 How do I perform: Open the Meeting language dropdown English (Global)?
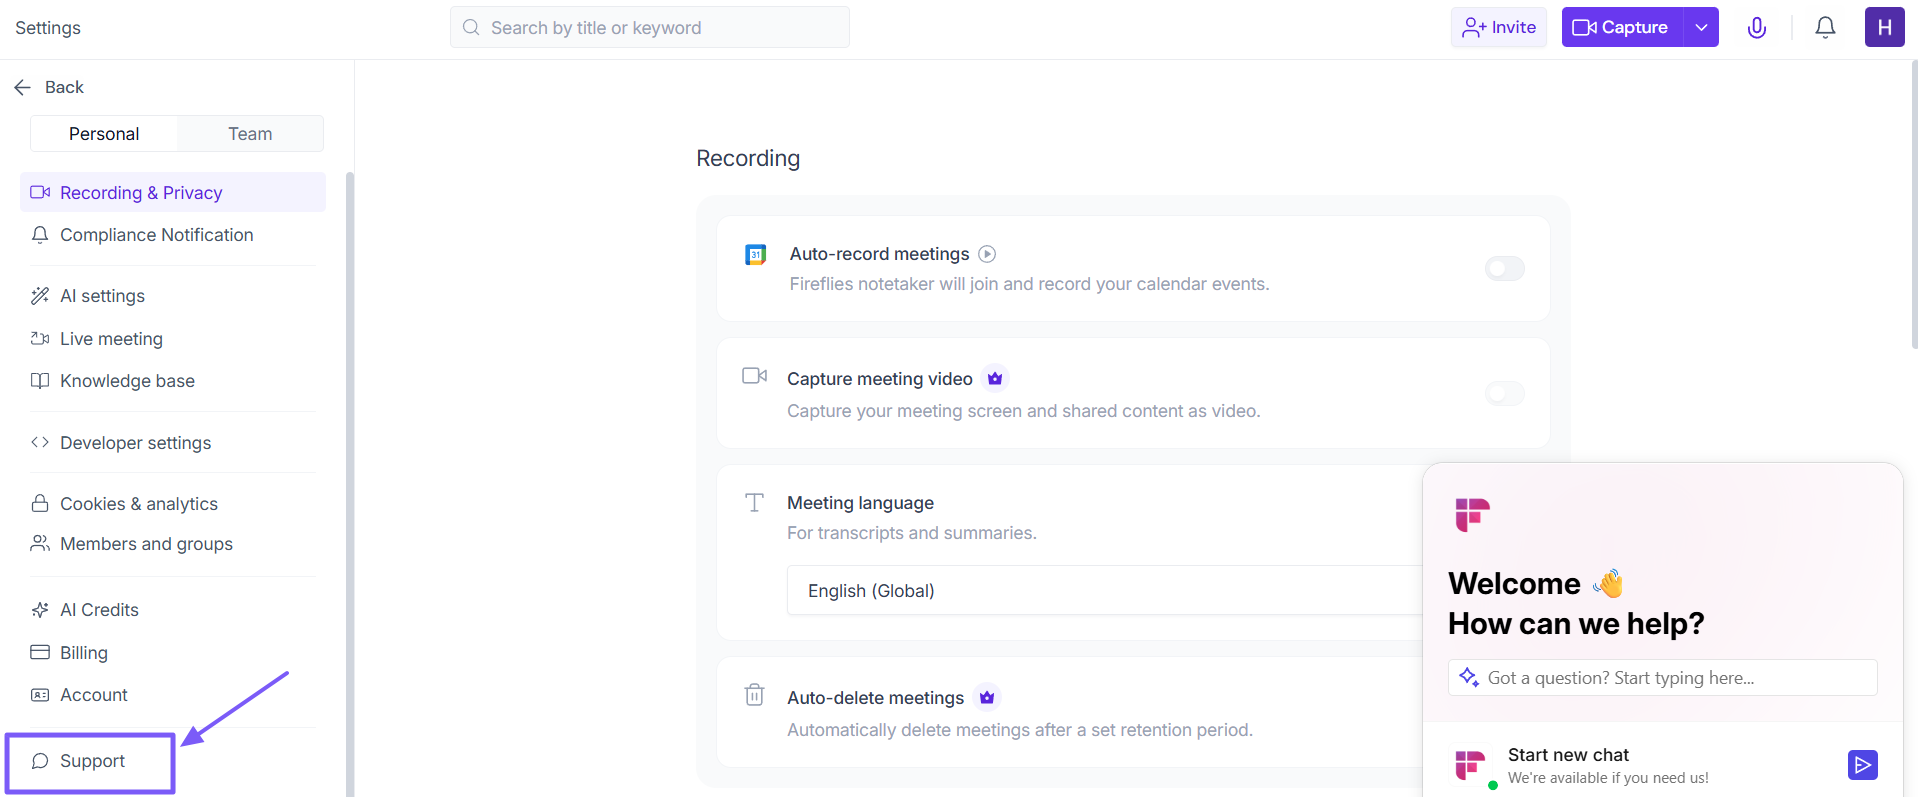1104,590
